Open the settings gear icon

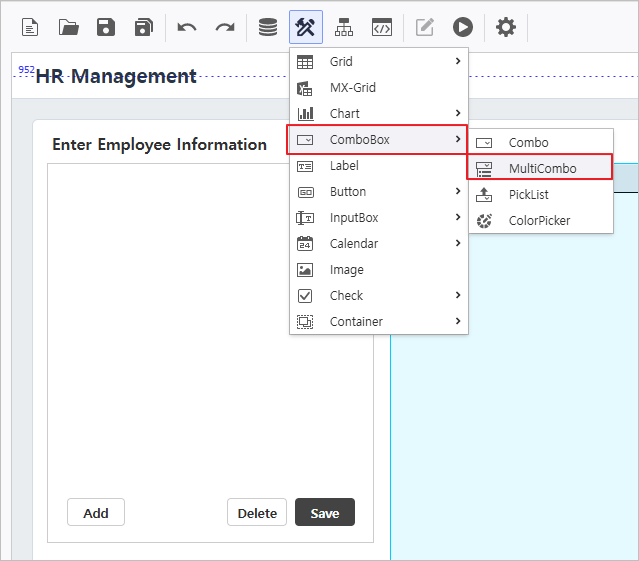tap(506, 27)
